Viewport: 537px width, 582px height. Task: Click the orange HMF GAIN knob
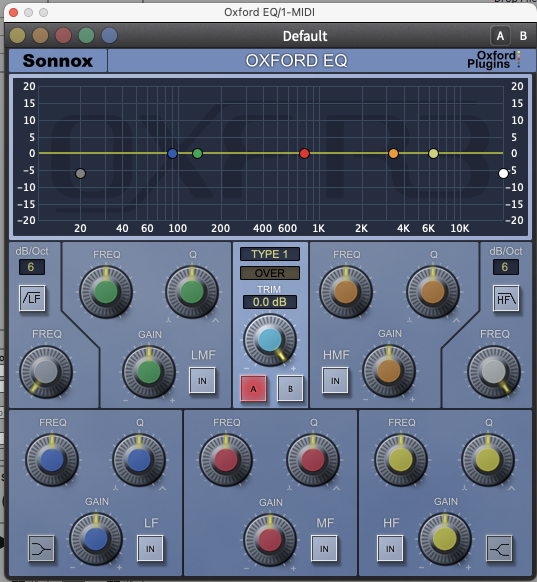[389, 371]
